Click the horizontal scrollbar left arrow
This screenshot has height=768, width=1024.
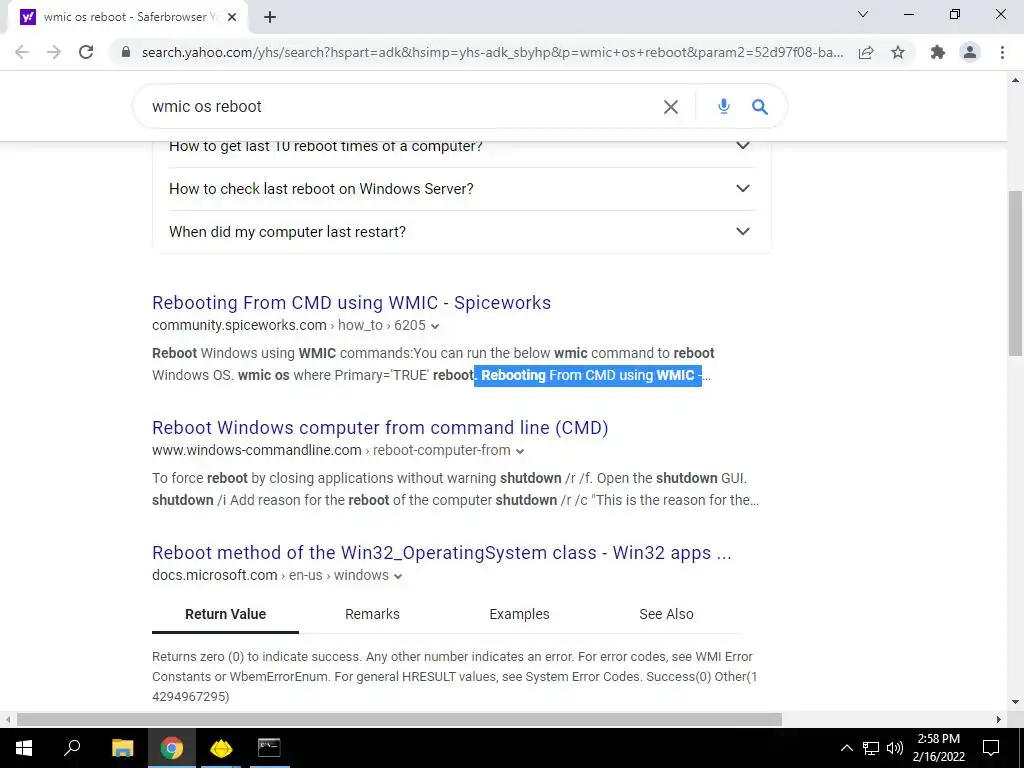coord(7,719)
